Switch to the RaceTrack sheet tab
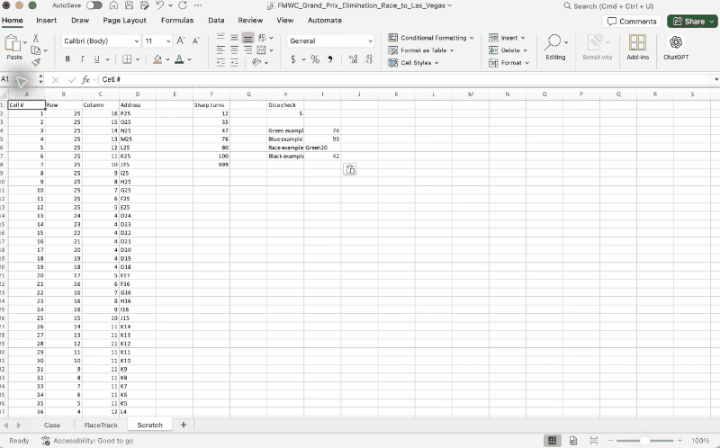The height and width of the screenshot is (448, 720). coord(101,425)
